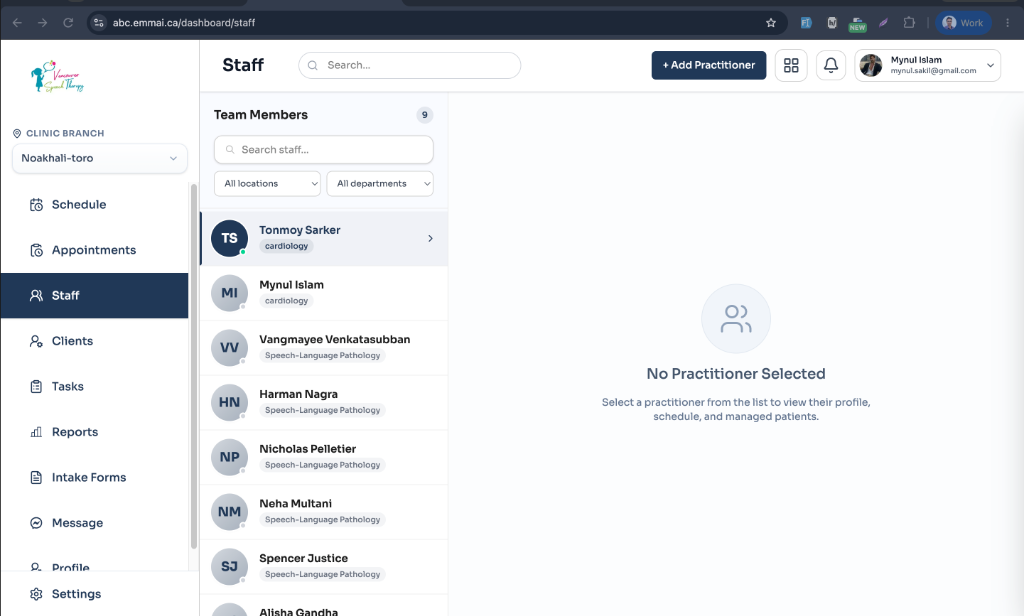Viewport: 1024px width, 616px height.
Task: Select Mynul Islam in team list
Action: pyautogui.click(x=324, y=293)
